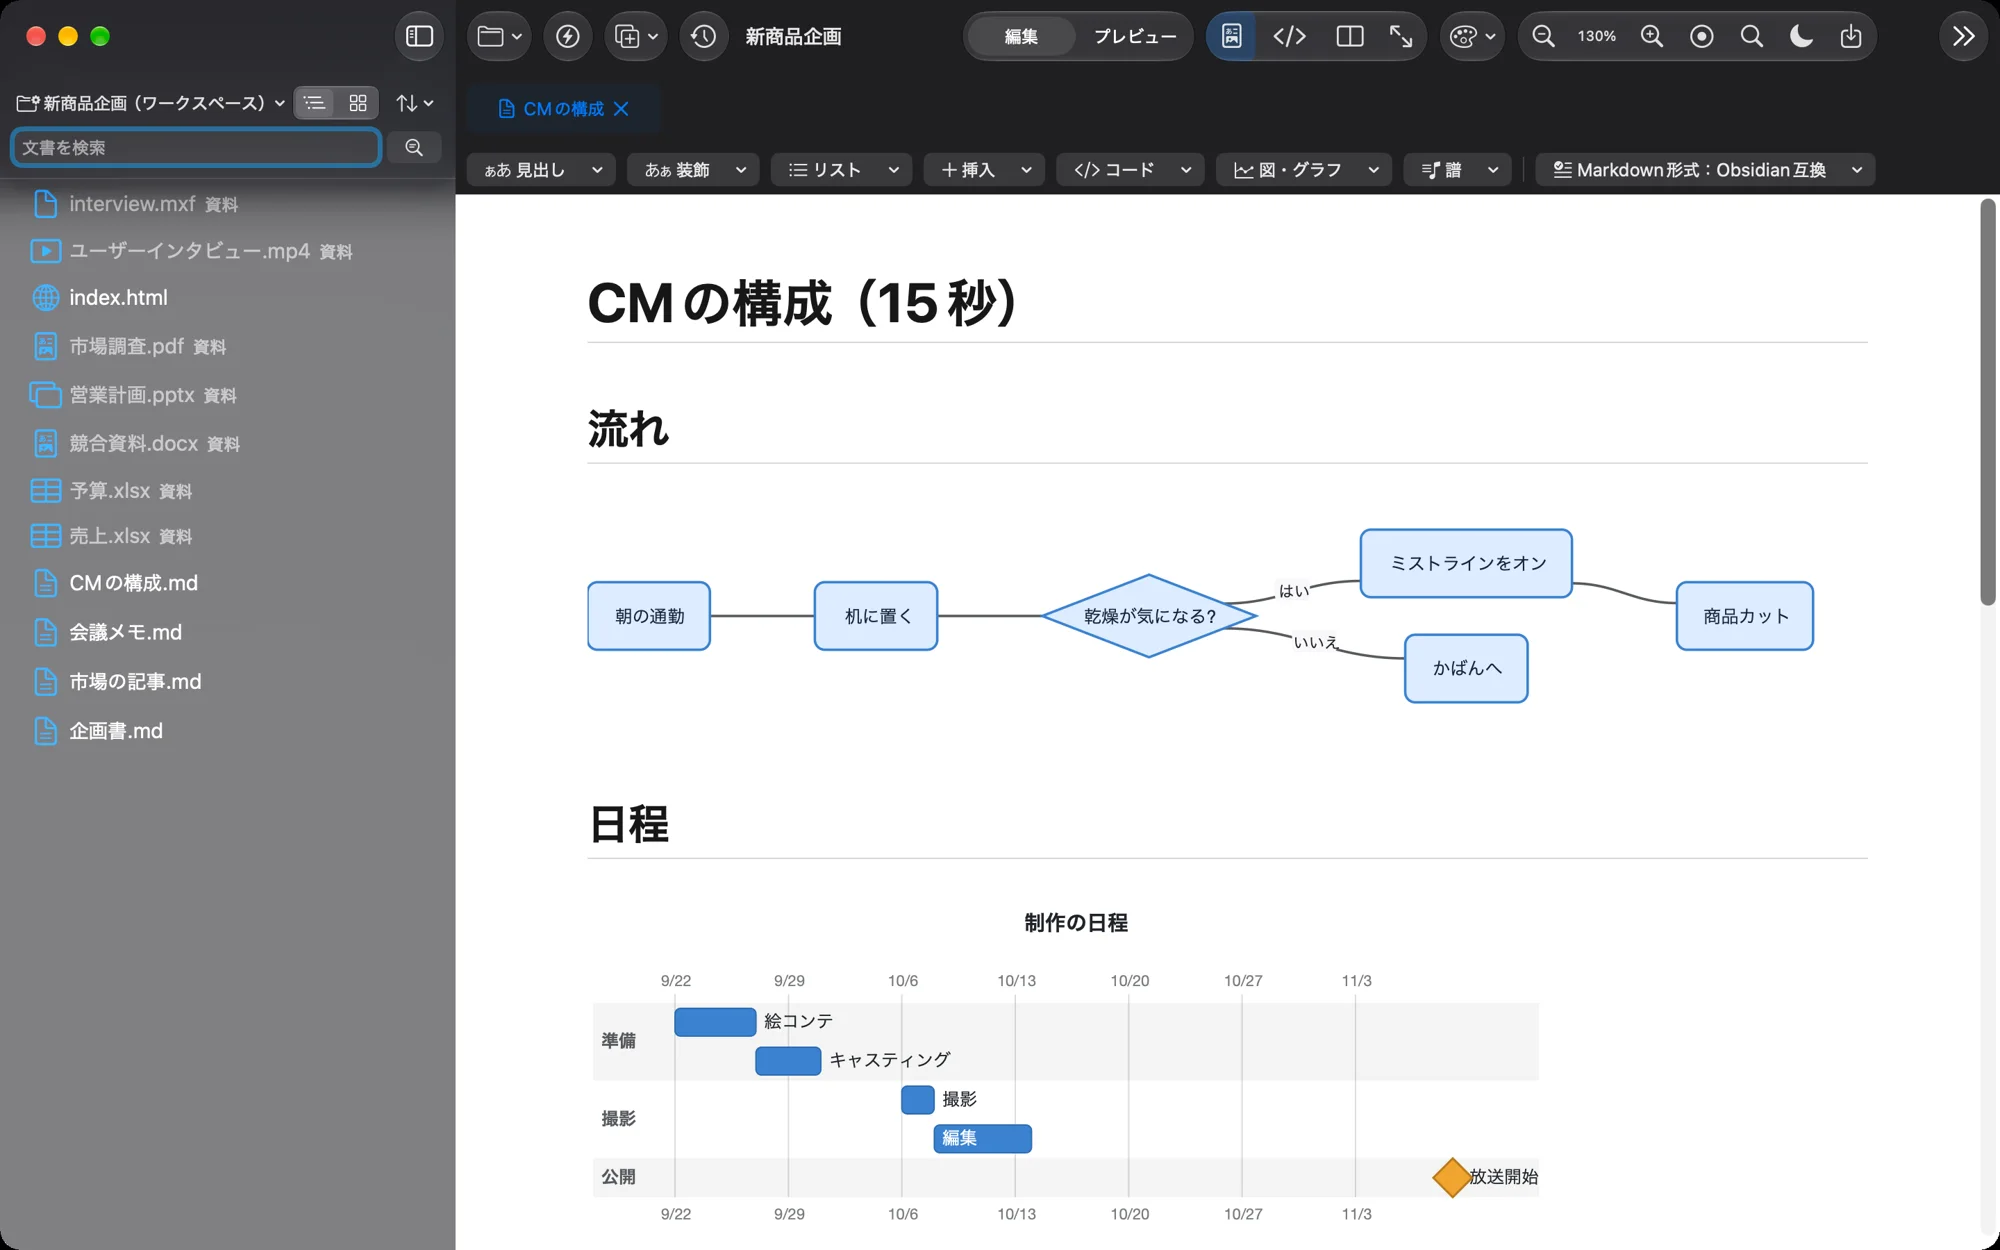This screenshot has height=1250, width=2000.
Task: Select split side-by-side view icon
Action: click(1349, 37)
